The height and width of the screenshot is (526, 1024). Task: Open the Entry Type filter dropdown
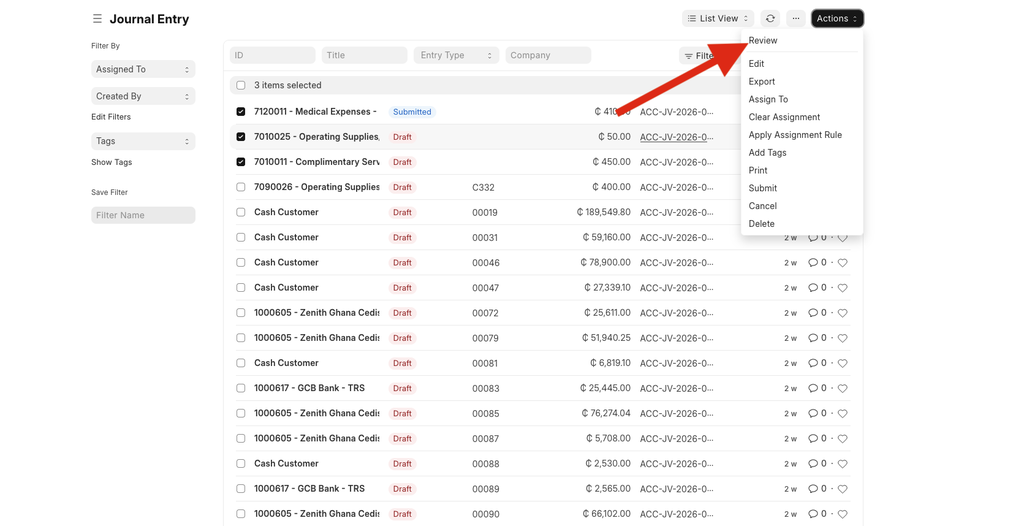455,55
